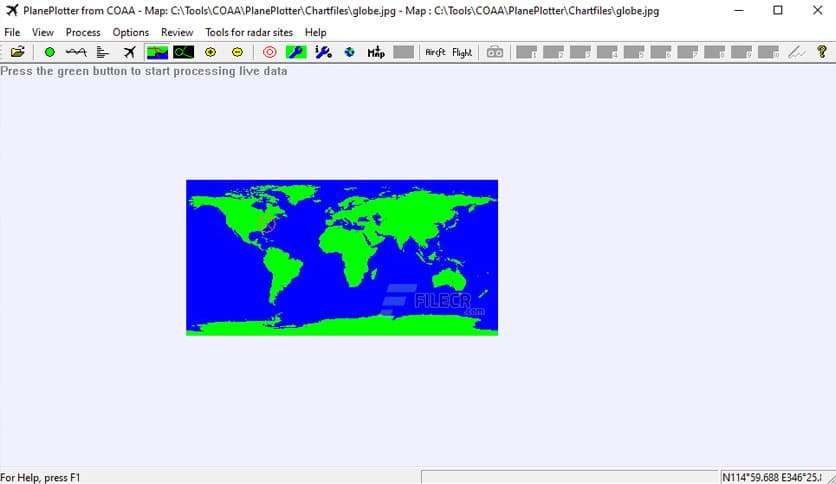836x484 pixels.
Task: Select the black outline view icon
Action: (183, 52)
